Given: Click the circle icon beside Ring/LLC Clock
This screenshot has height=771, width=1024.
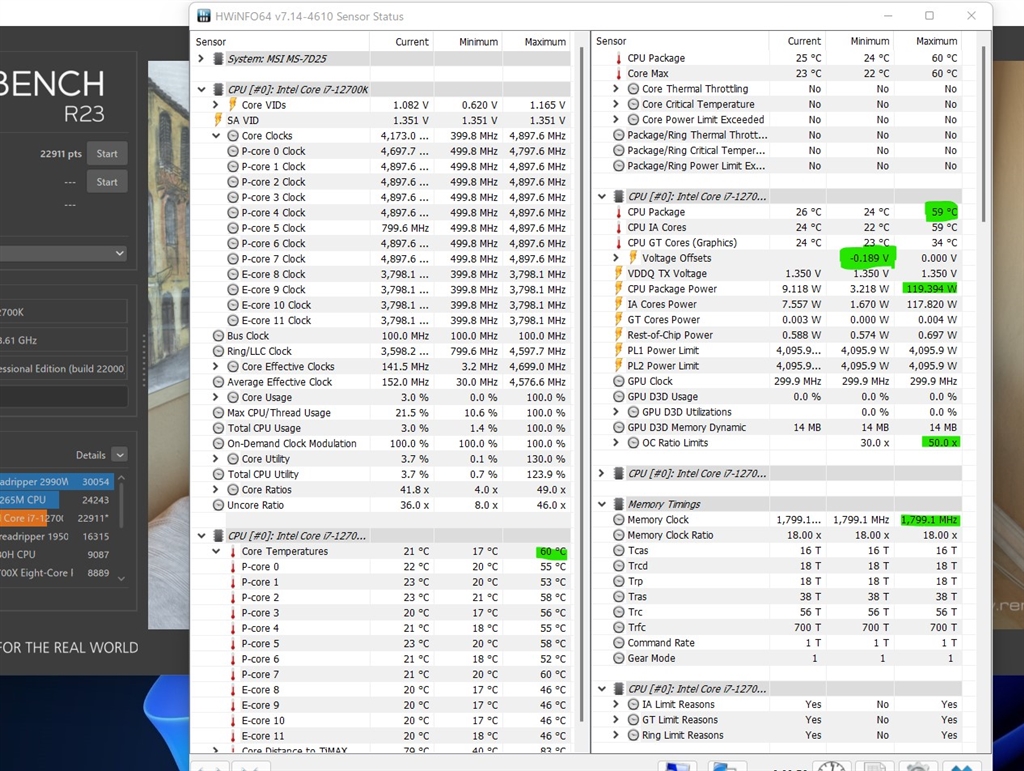Looking at the screenshot, I should click(219, 351).
